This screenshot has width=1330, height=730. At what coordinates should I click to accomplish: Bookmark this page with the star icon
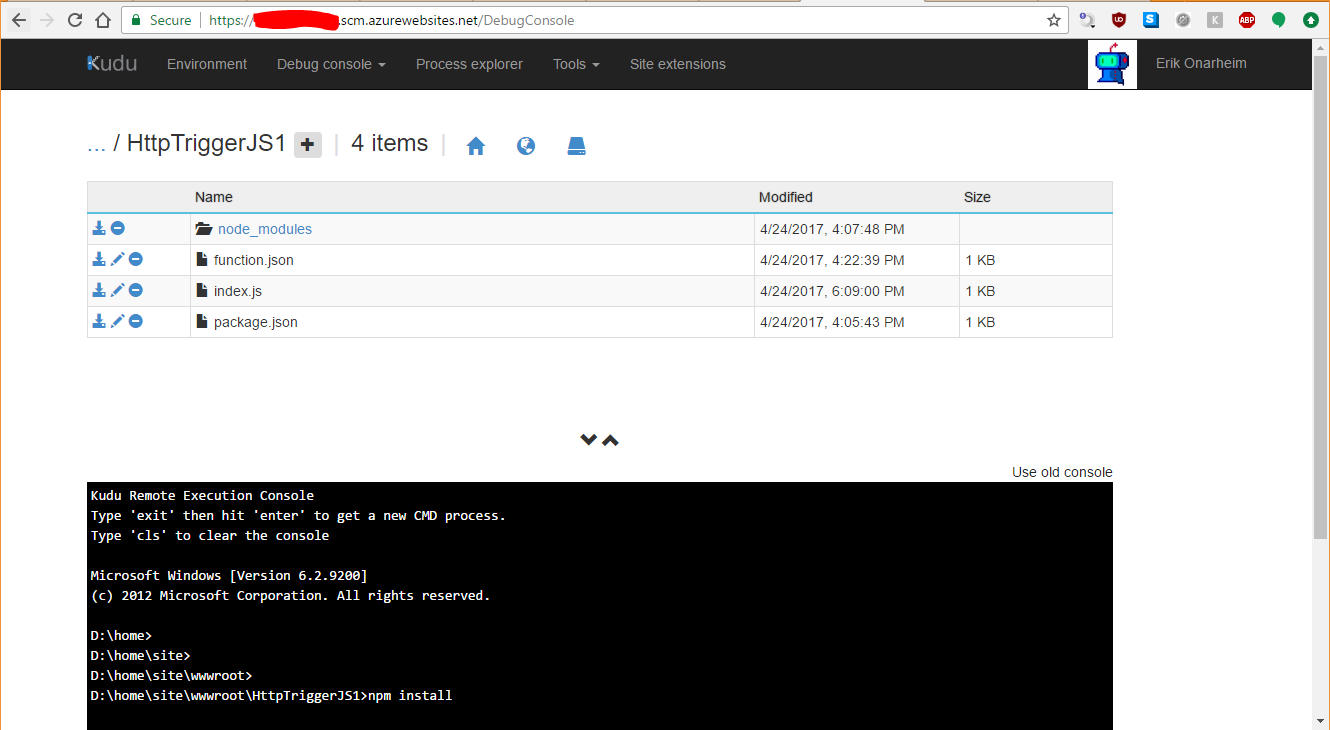[x=1053, y=20]
